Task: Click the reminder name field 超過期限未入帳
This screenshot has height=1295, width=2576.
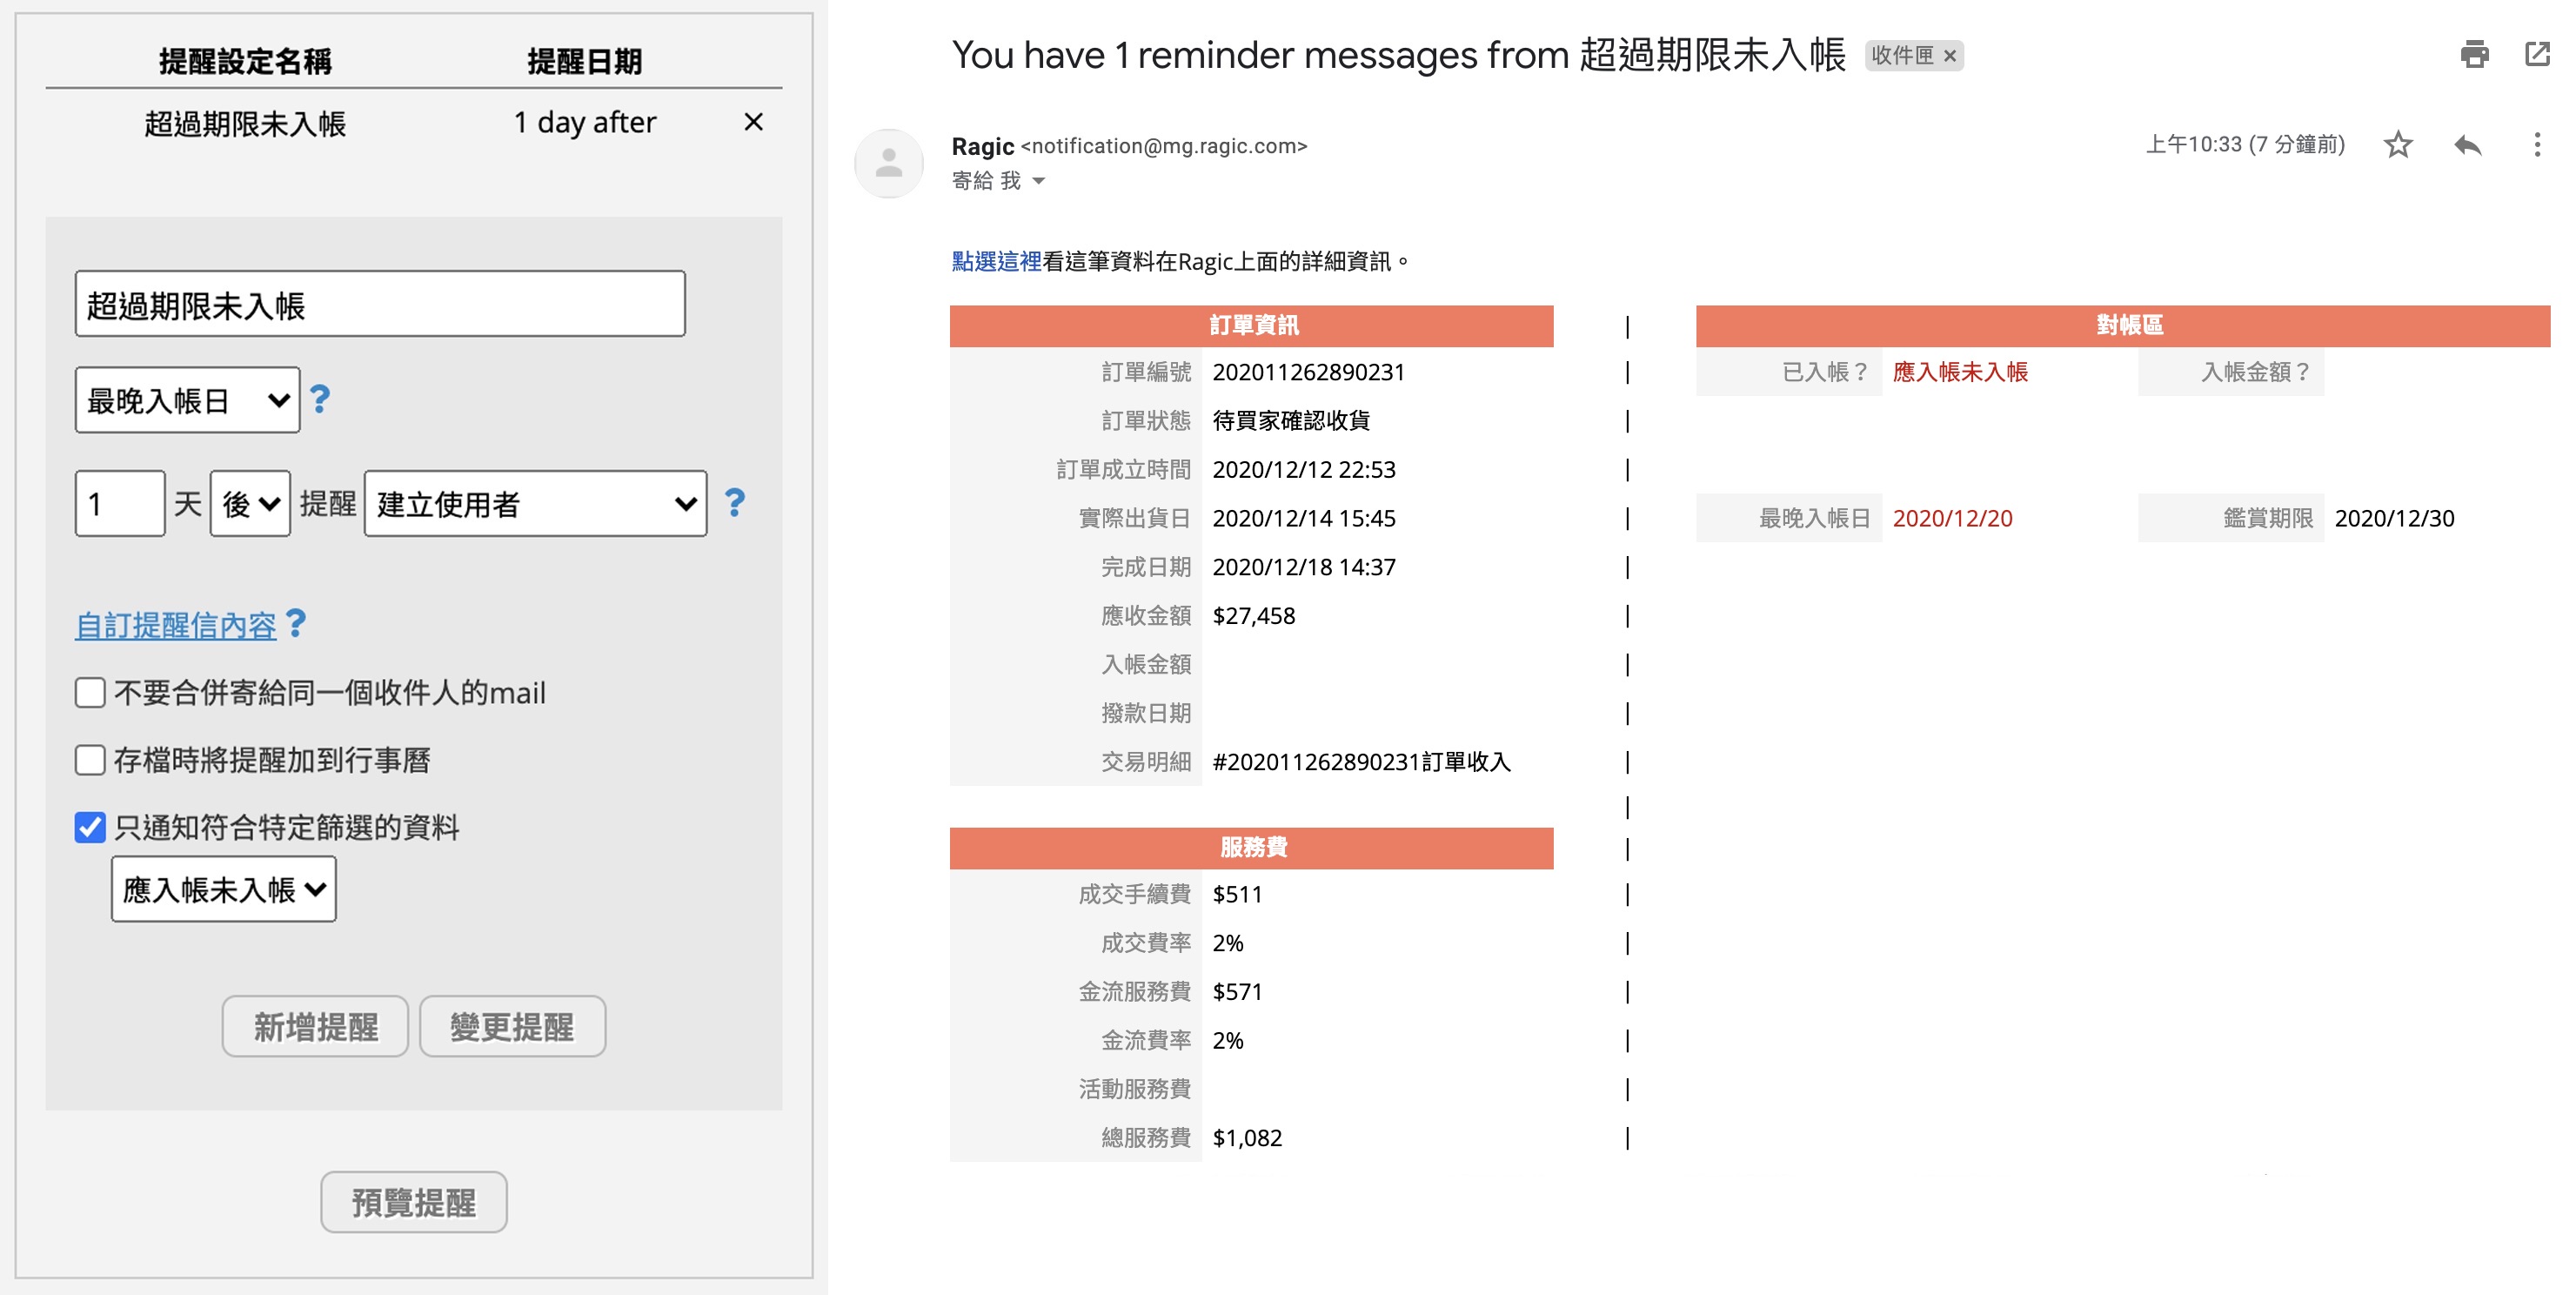Action: (380, 304)
